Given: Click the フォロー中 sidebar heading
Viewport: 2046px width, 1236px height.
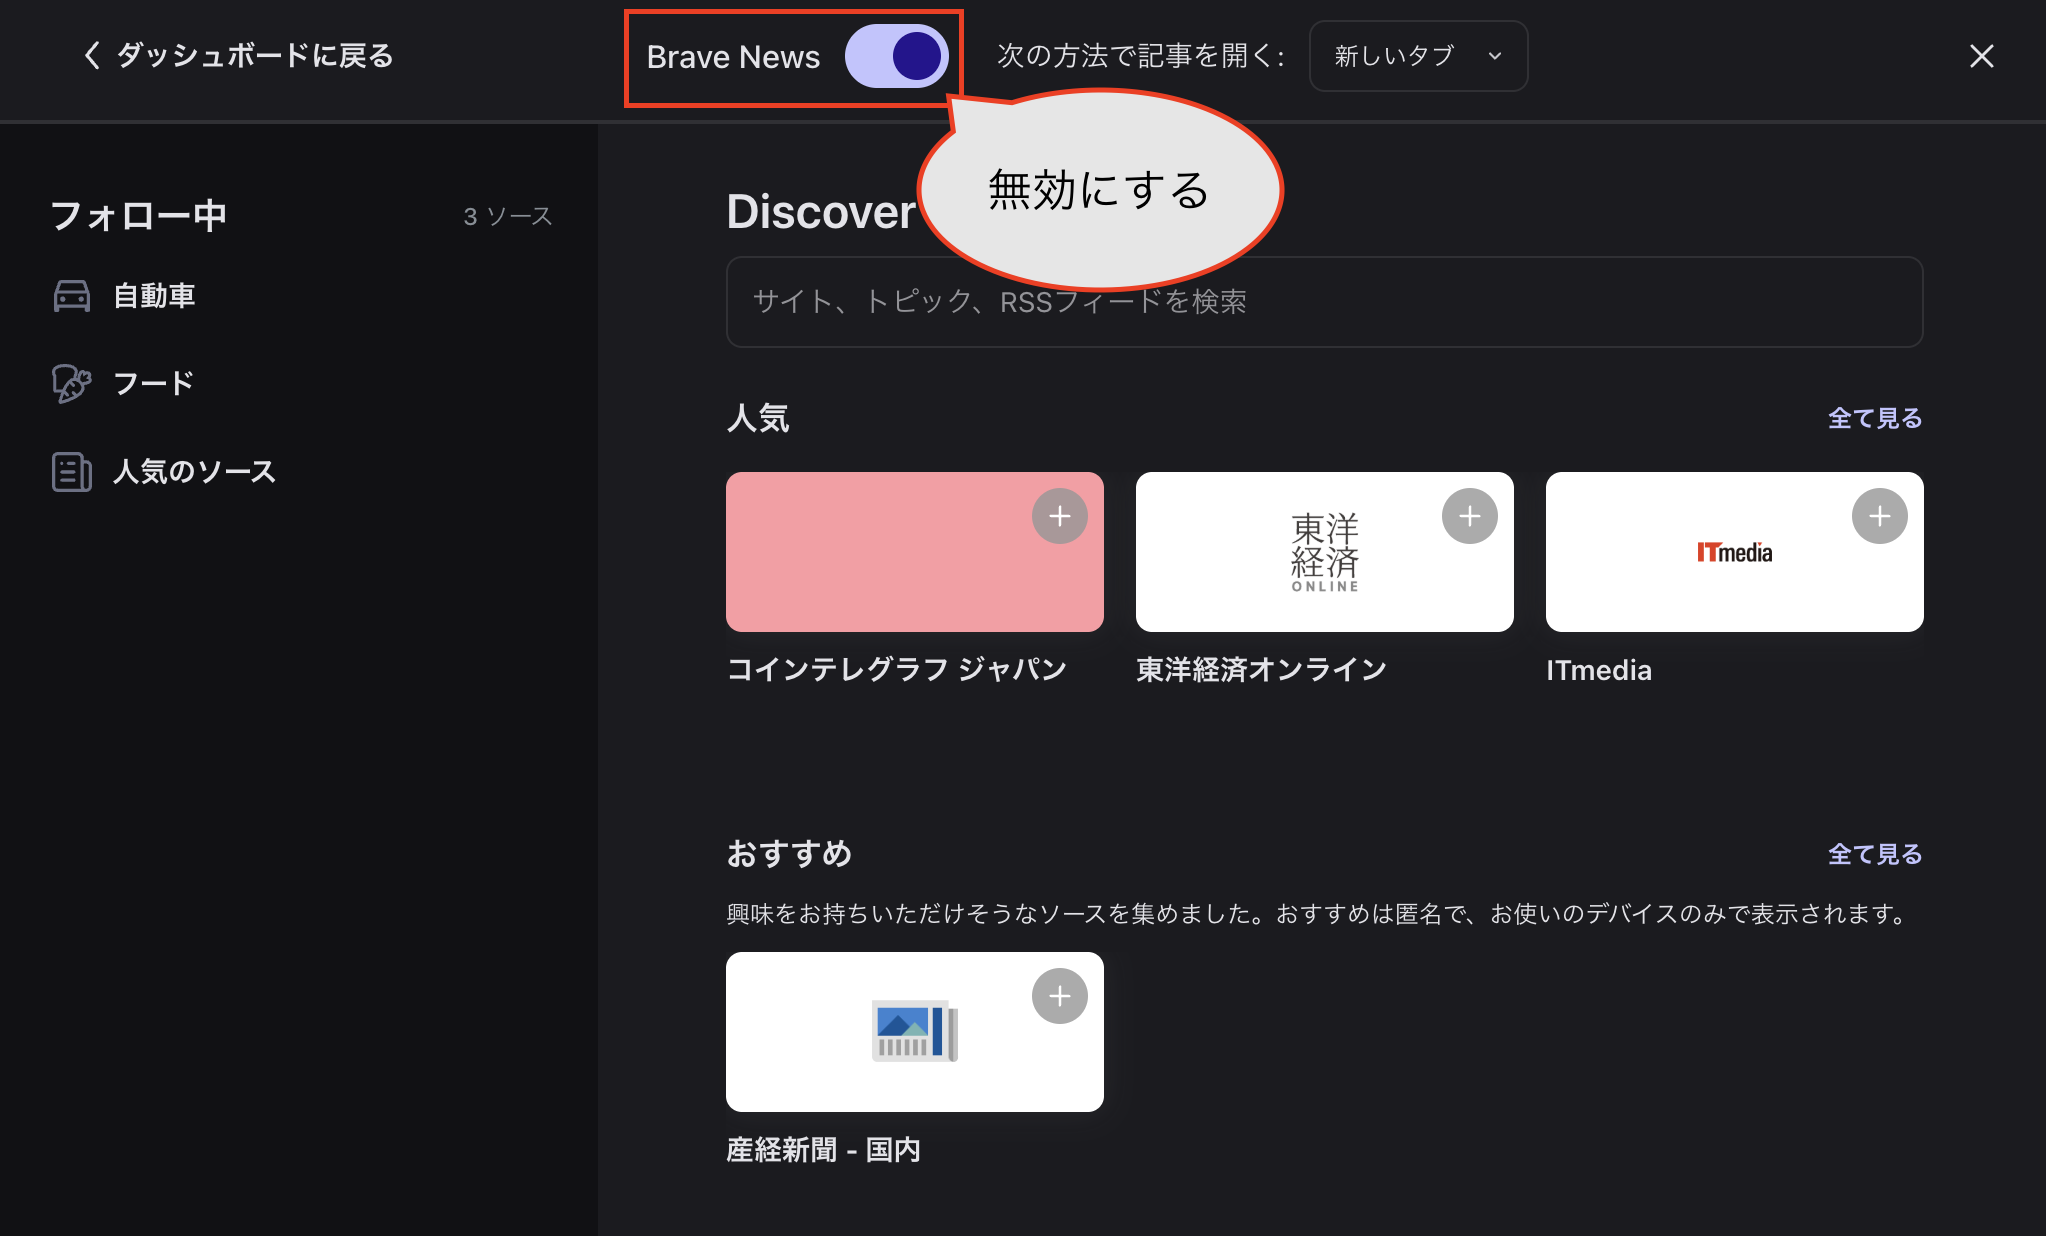Looking at the screenshot, I should 139,215.
